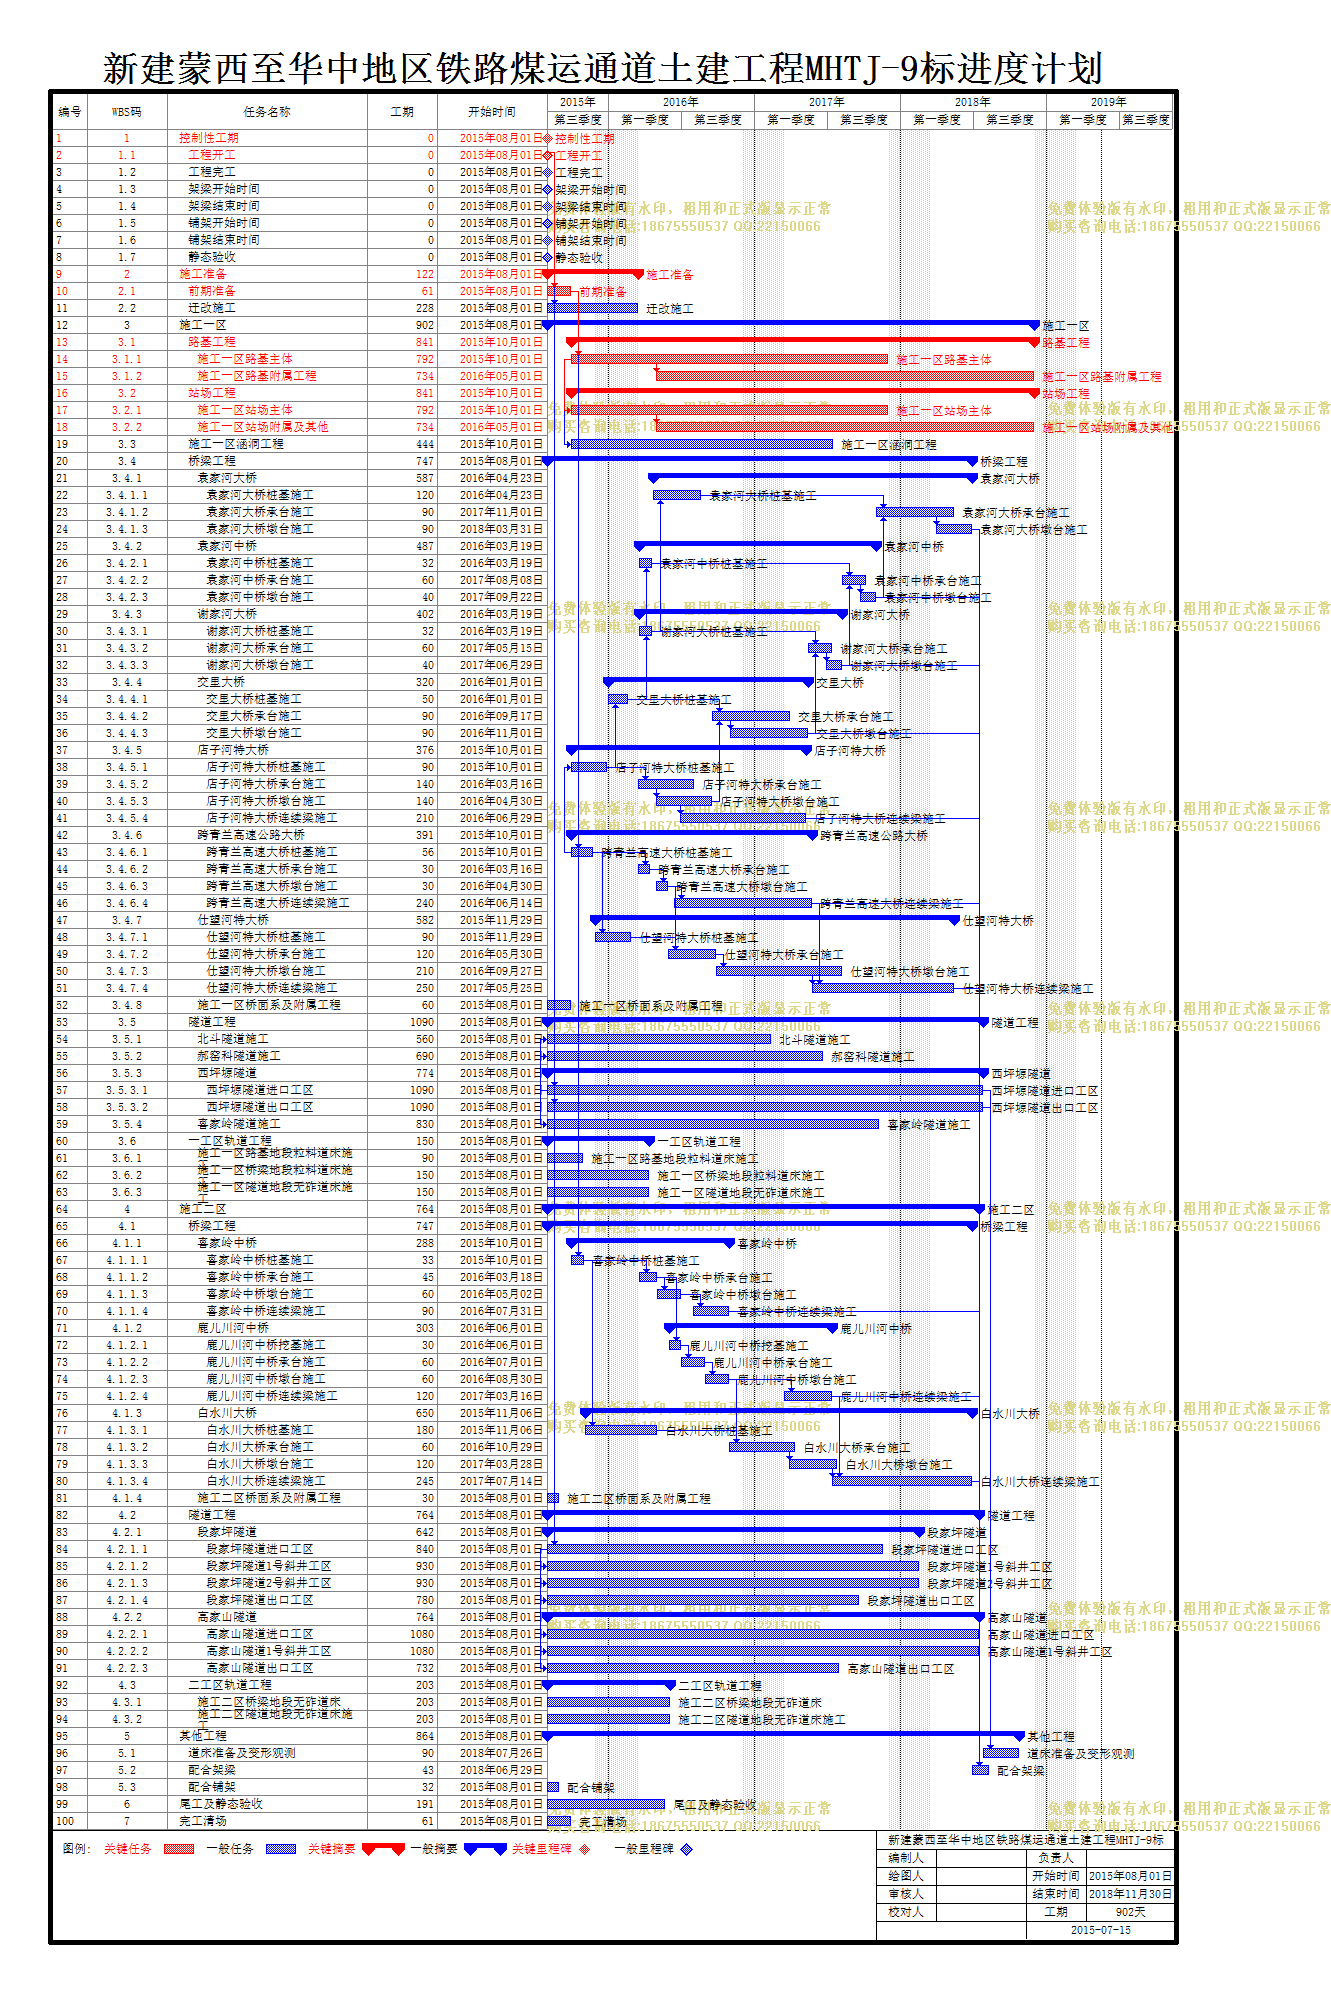Select task name 路基工程 in row 13
The width and height of the screenshot is (1331, 1991).
pyautogui.click(x=212, y=342)
